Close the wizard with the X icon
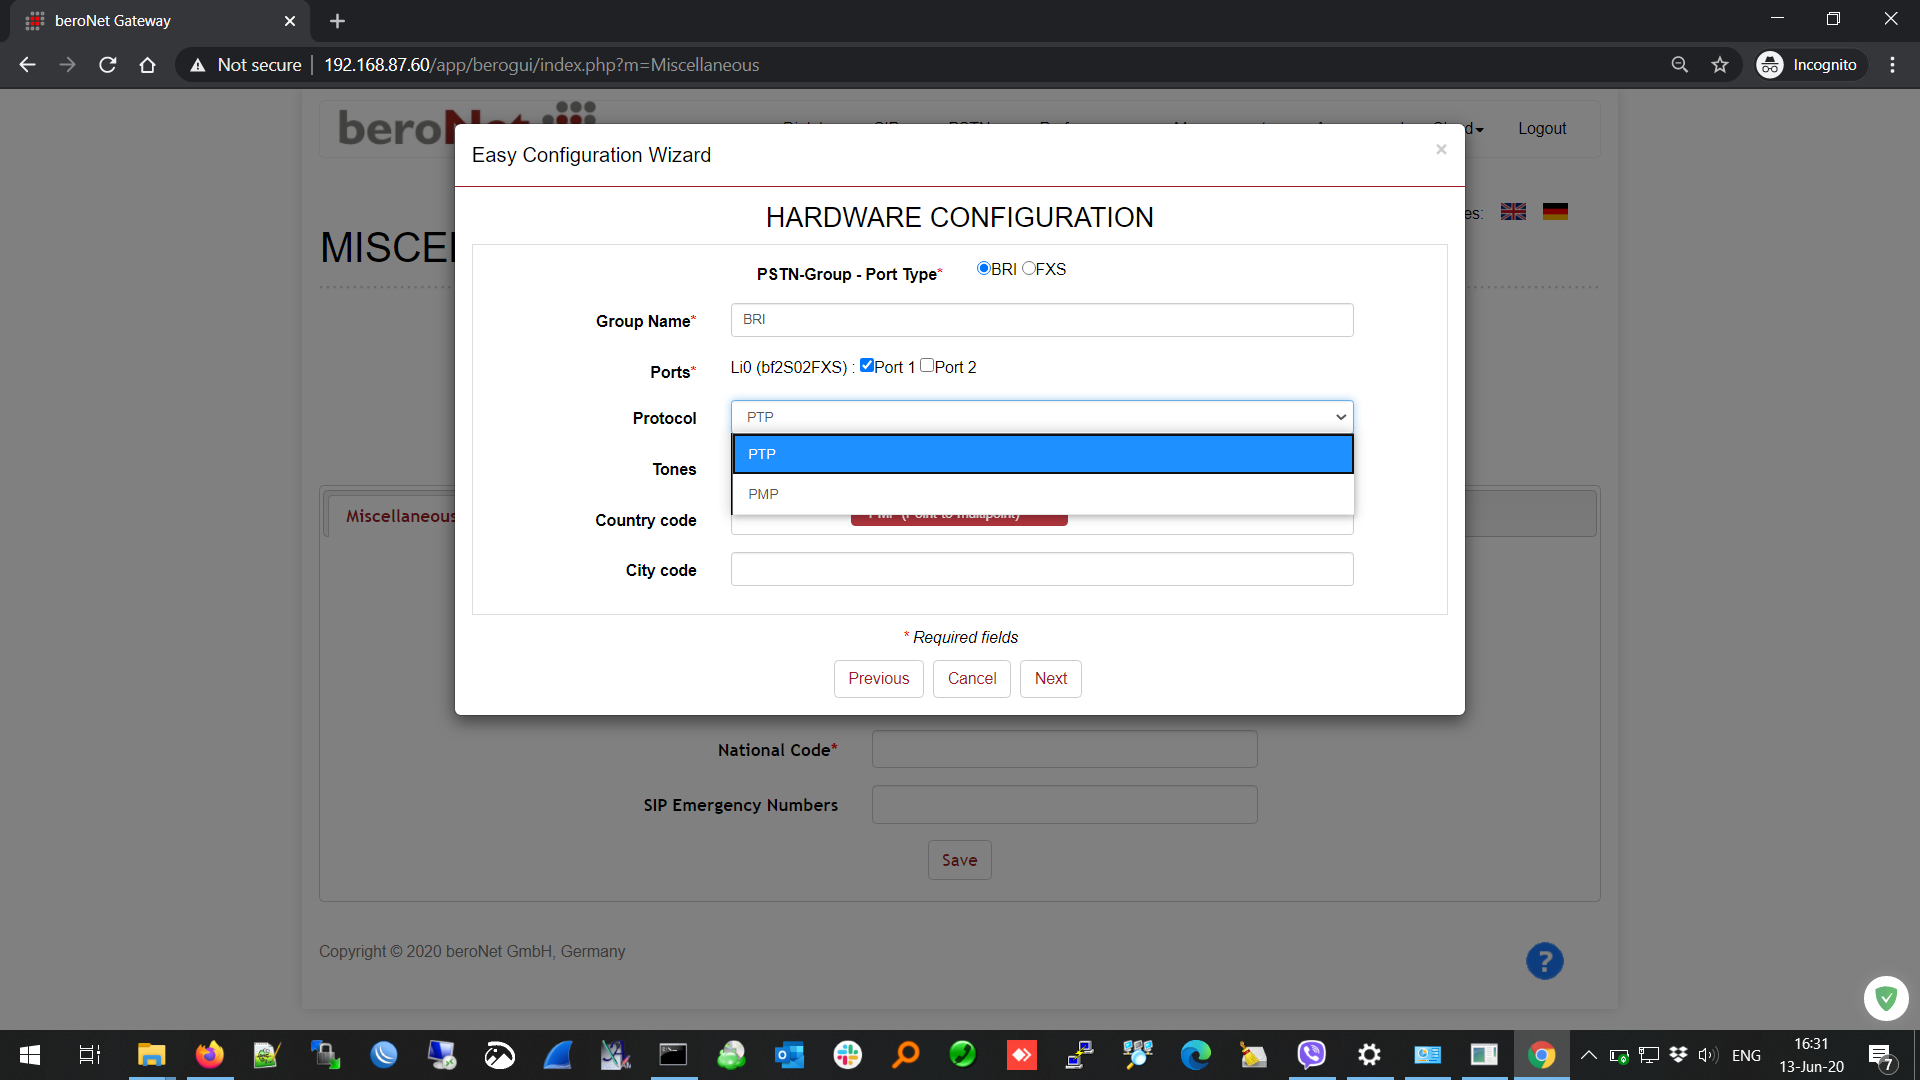The width and height of the screenshot is (1920, 1080). [1441, 150]
